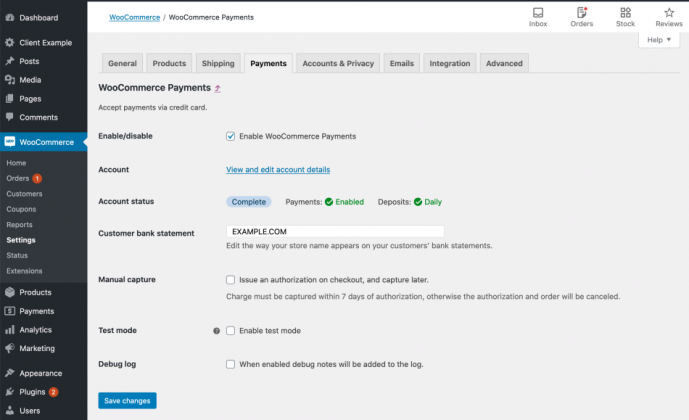This screenshot has width=689, height=420.
Task: Click the return arrow next to WooCommerce Payments heading
Action: coord(218,88)
